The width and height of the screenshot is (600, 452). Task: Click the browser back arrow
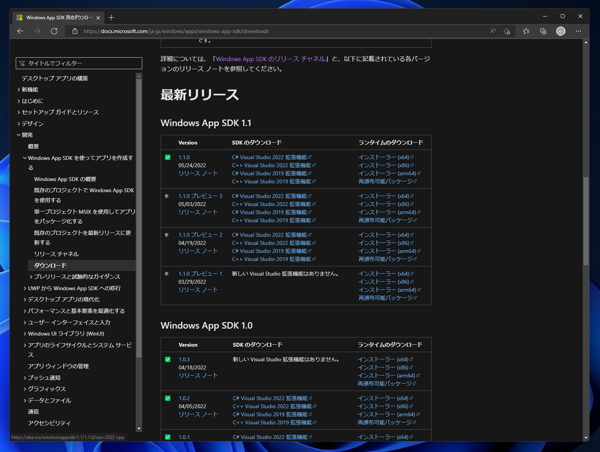click(20, 31)
